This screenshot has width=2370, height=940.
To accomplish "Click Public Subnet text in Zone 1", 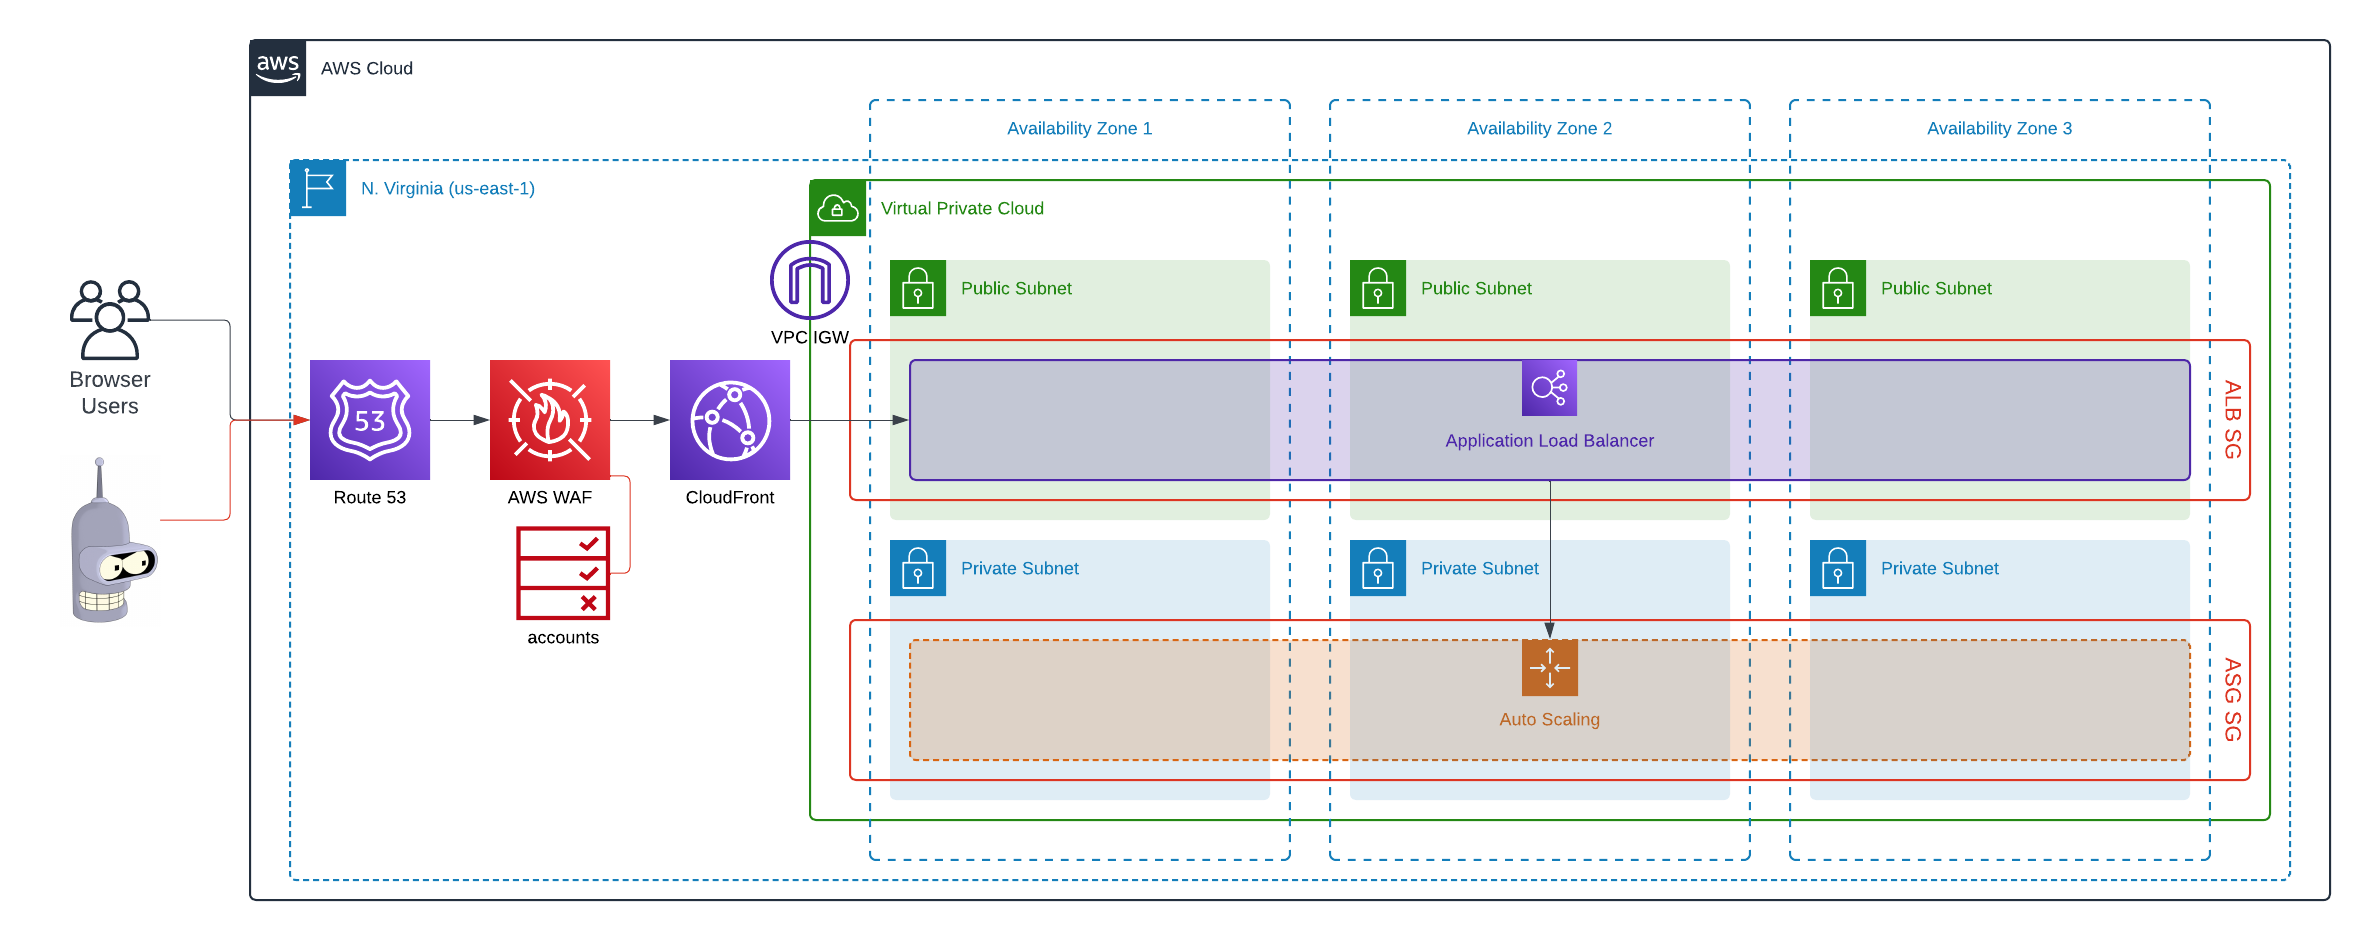I will [1016, 288].
